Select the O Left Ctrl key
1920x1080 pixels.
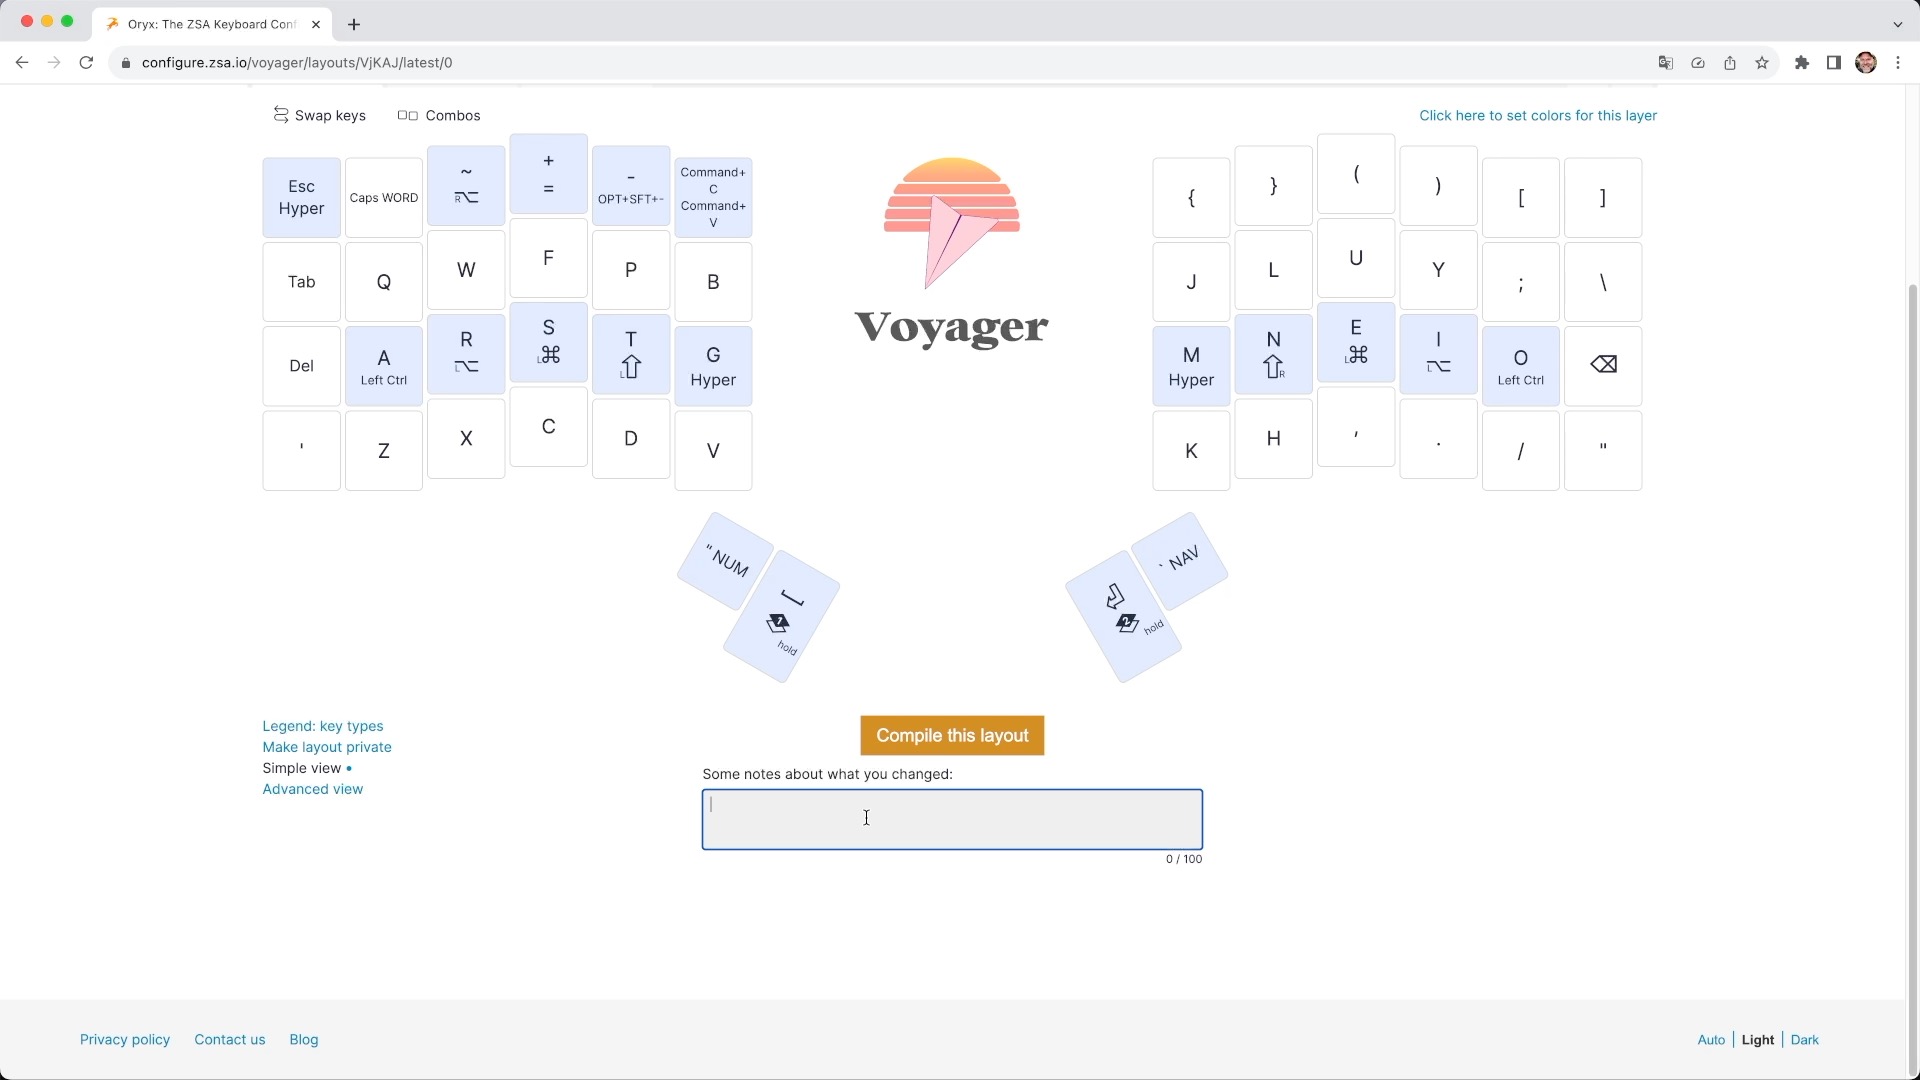(x=1520, y=366)
